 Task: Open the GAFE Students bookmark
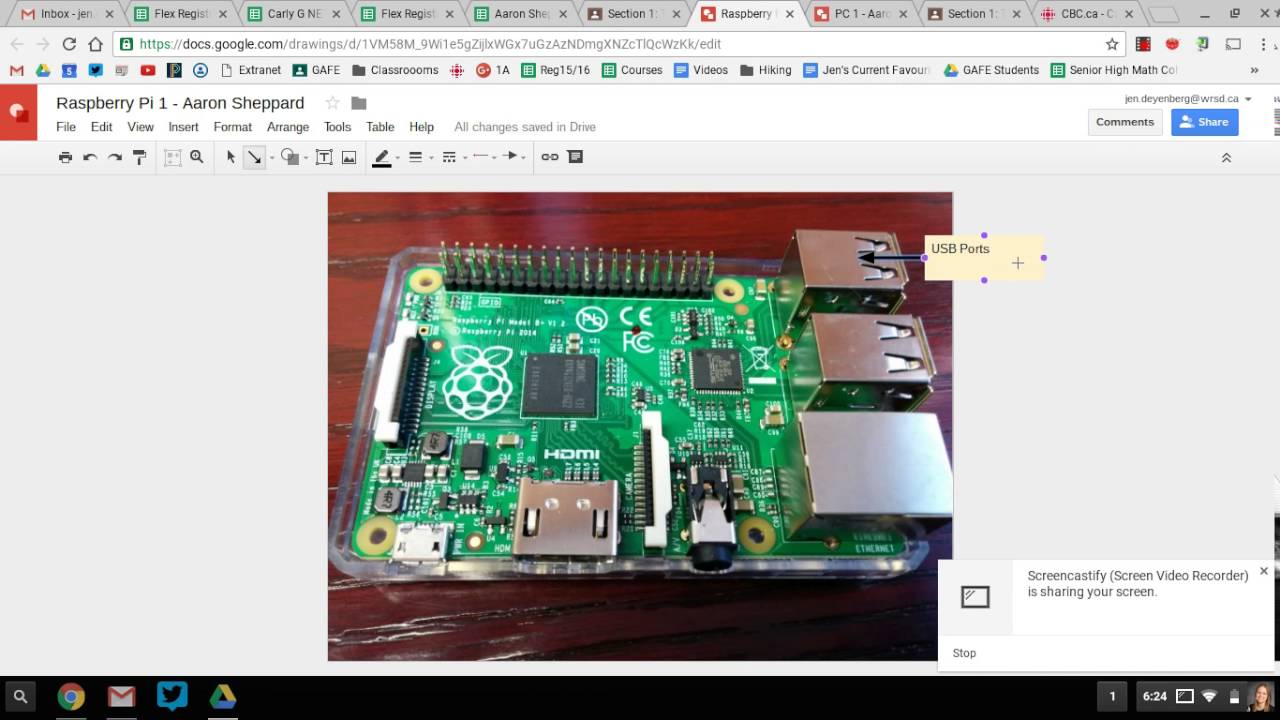pyautogui.click(x=991, y=70)
